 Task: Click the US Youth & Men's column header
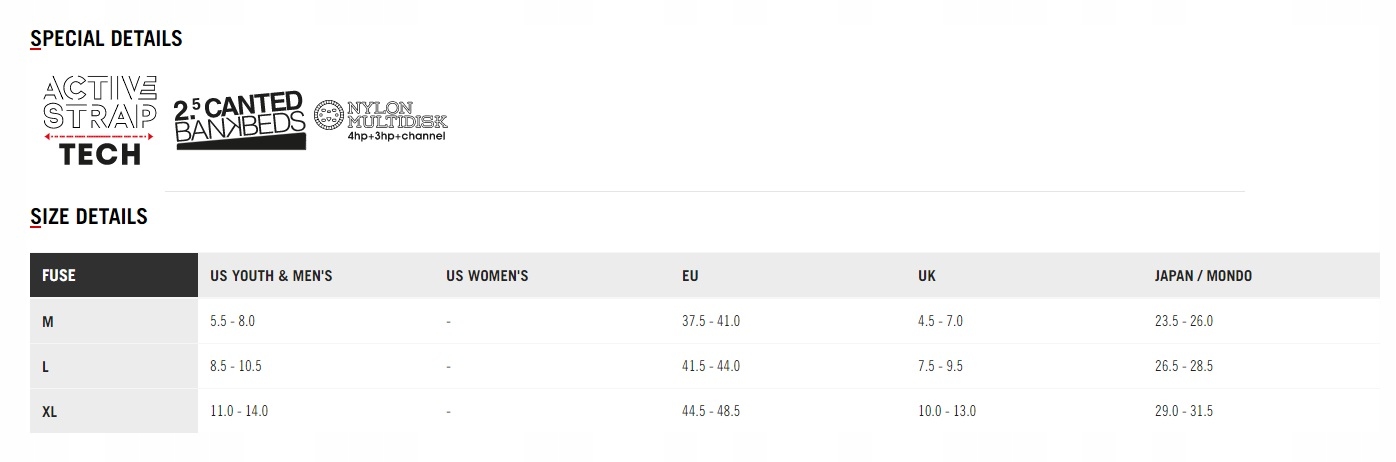[271, 276]
